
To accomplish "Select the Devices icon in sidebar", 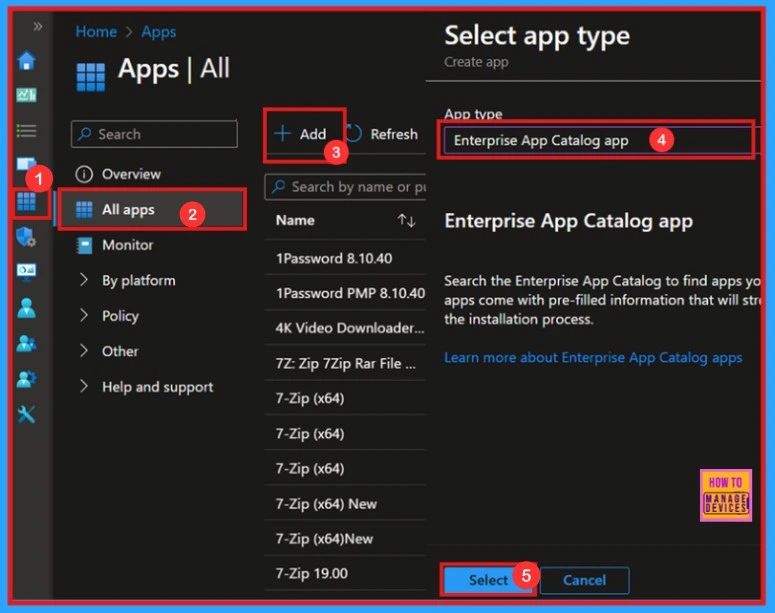I will (26, 165).
